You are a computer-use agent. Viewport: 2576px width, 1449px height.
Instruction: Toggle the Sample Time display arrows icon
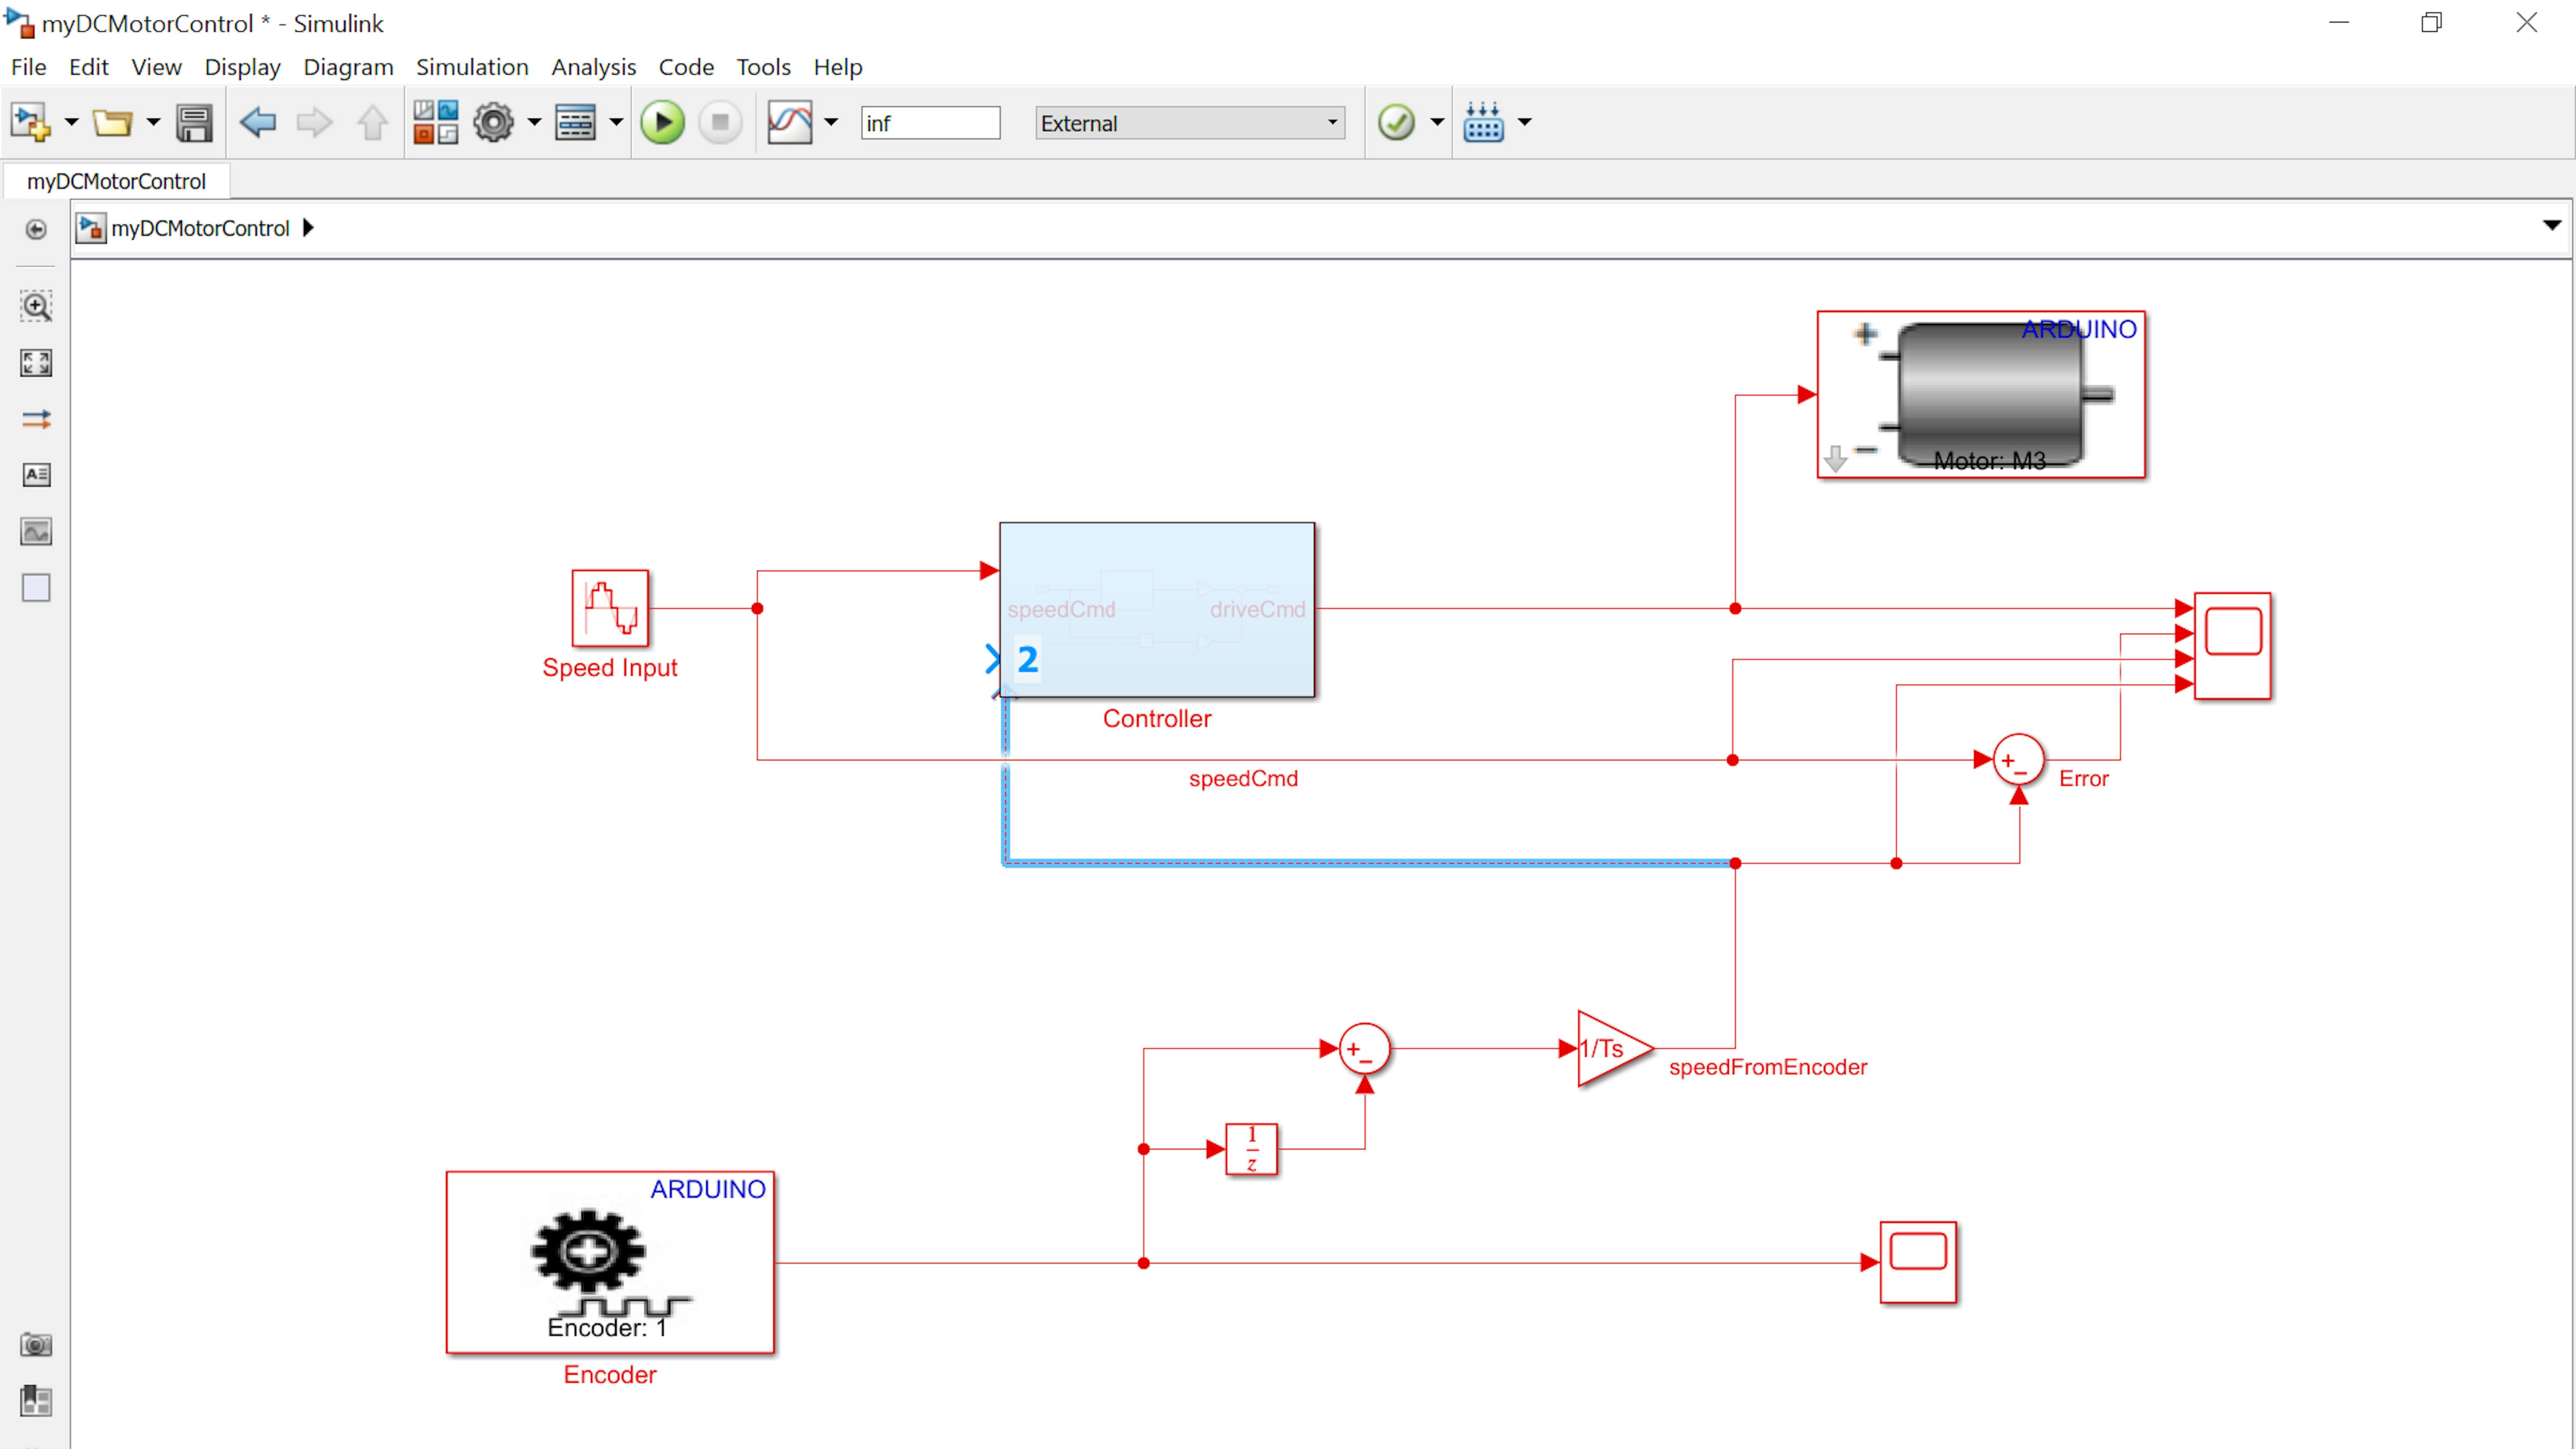tap(36, 419)
